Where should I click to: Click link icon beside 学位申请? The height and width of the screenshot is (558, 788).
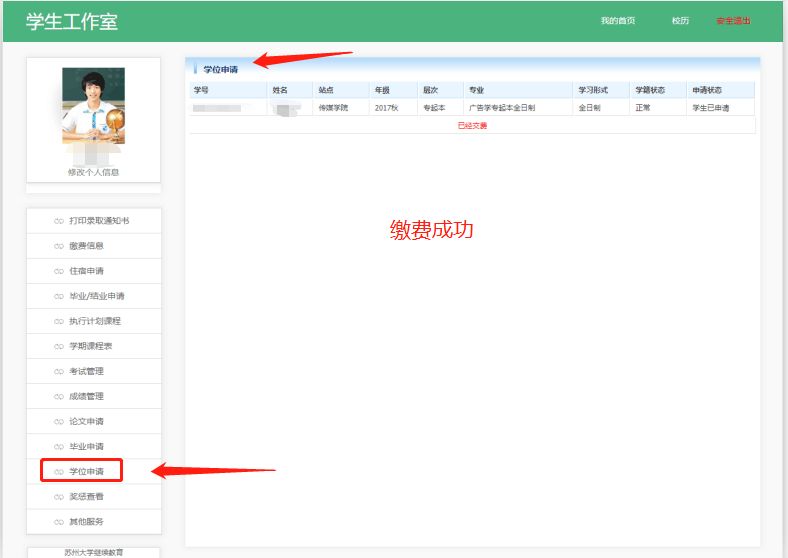point(59,471)
